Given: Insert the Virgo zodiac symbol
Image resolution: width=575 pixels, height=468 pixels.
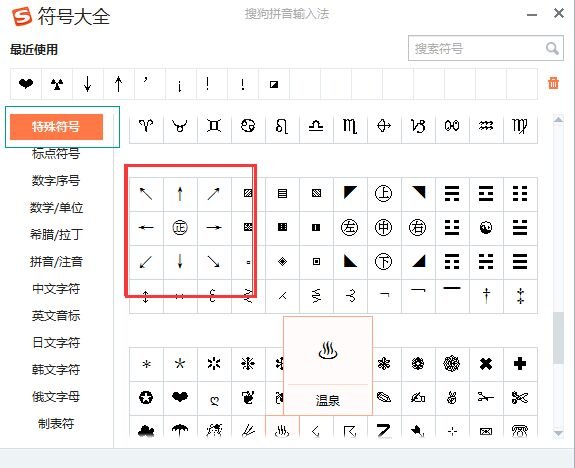Looking at the screenshot, I should pyautogui.click(x=520, y=126).
